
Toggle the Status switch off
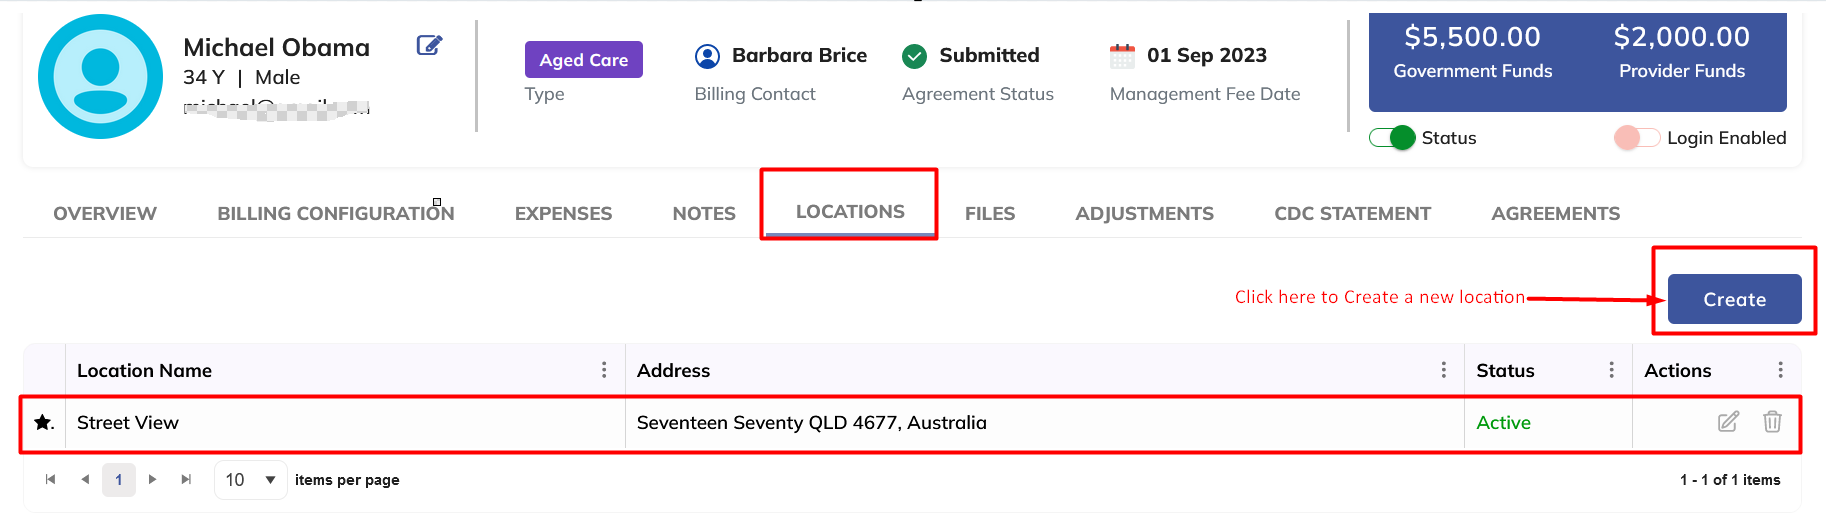[1392, 138]
